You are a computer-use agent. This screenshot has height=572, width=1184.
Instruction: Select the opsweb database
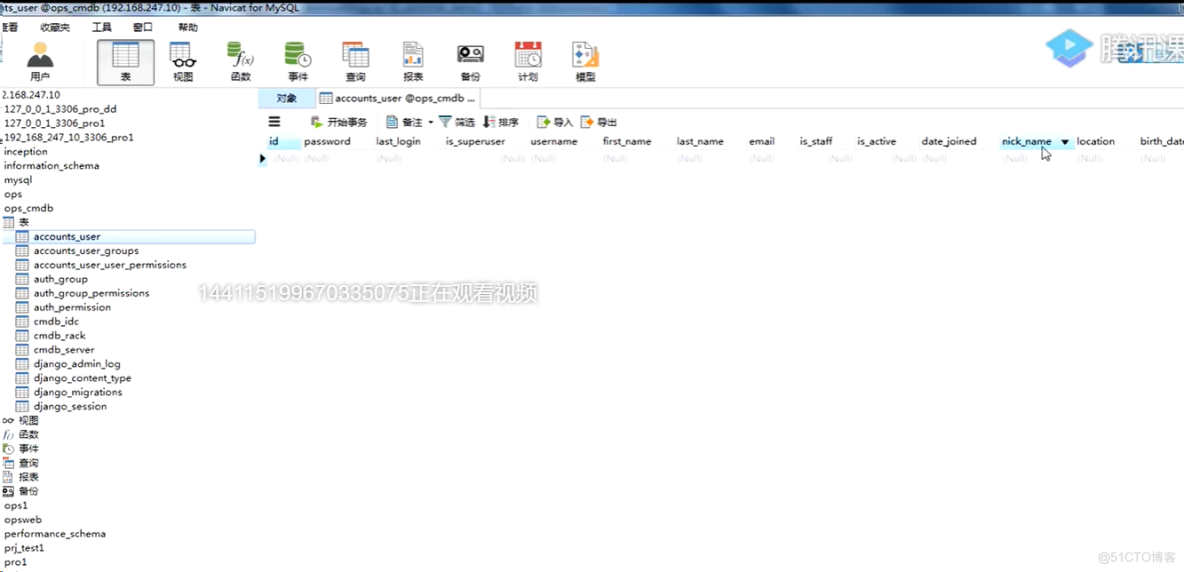[x=23, y=520]
